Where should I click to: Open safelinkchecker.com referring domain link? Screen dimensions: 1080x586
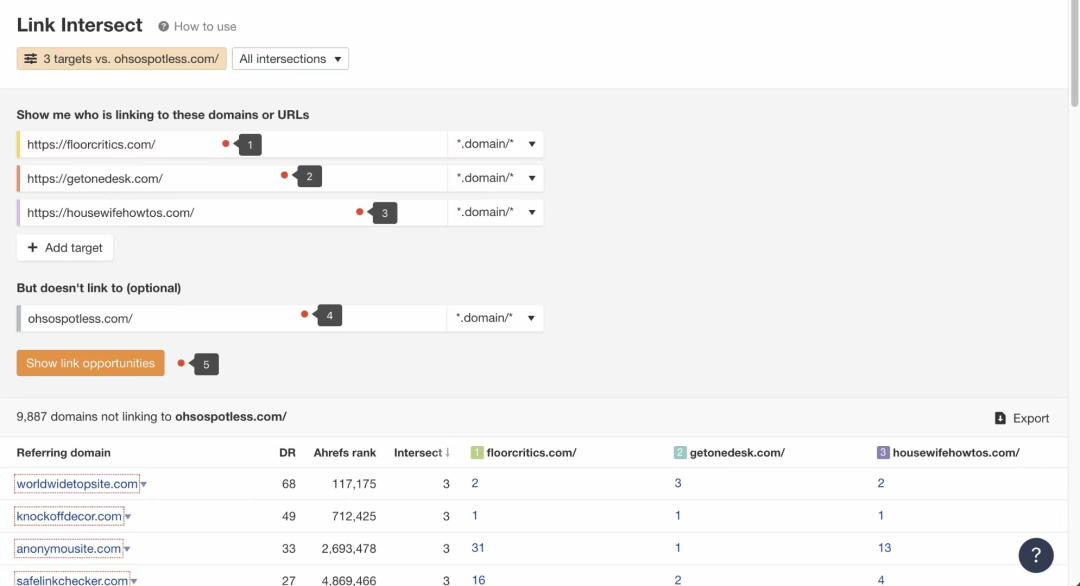click(72, 580)
